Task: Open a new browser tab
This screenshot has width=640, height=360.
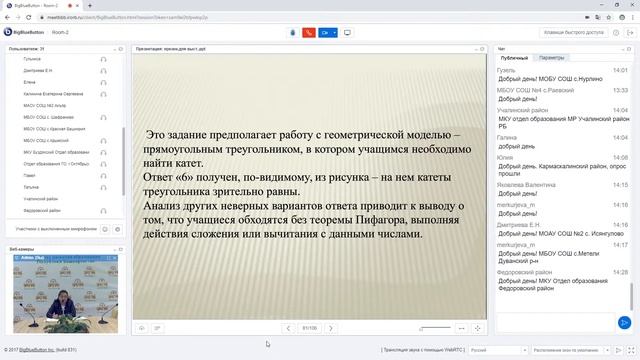Action: [90, 6]
